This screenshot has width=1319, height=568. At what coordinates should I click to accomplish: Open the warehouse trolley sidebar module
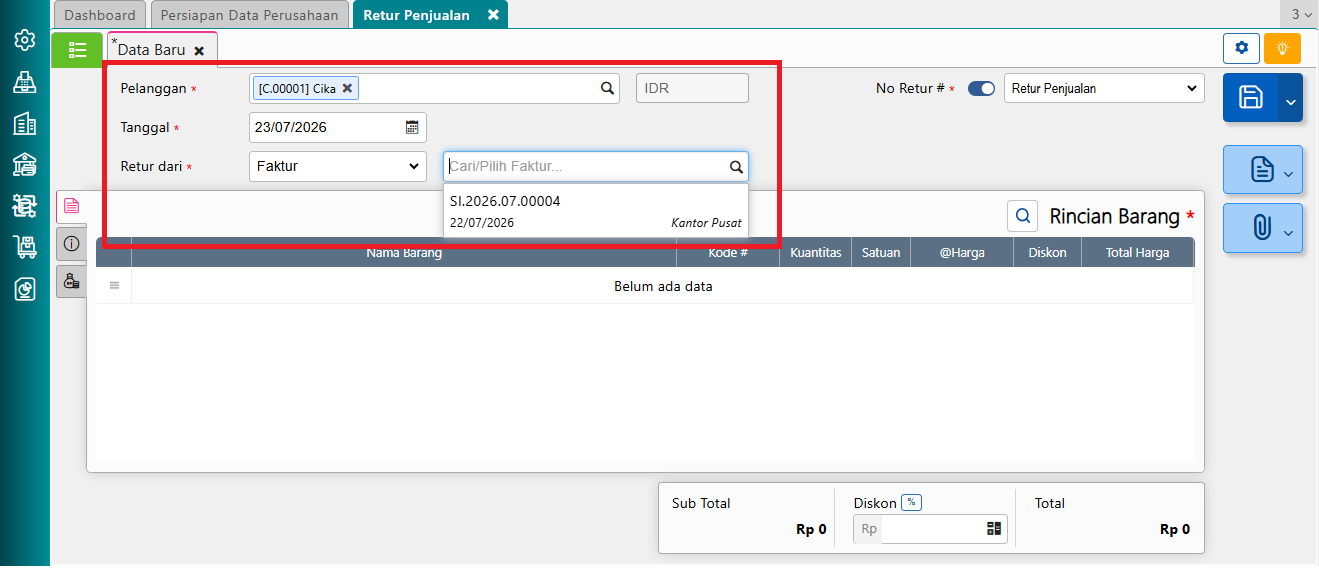pyautogui.click(x=25, y=247)
